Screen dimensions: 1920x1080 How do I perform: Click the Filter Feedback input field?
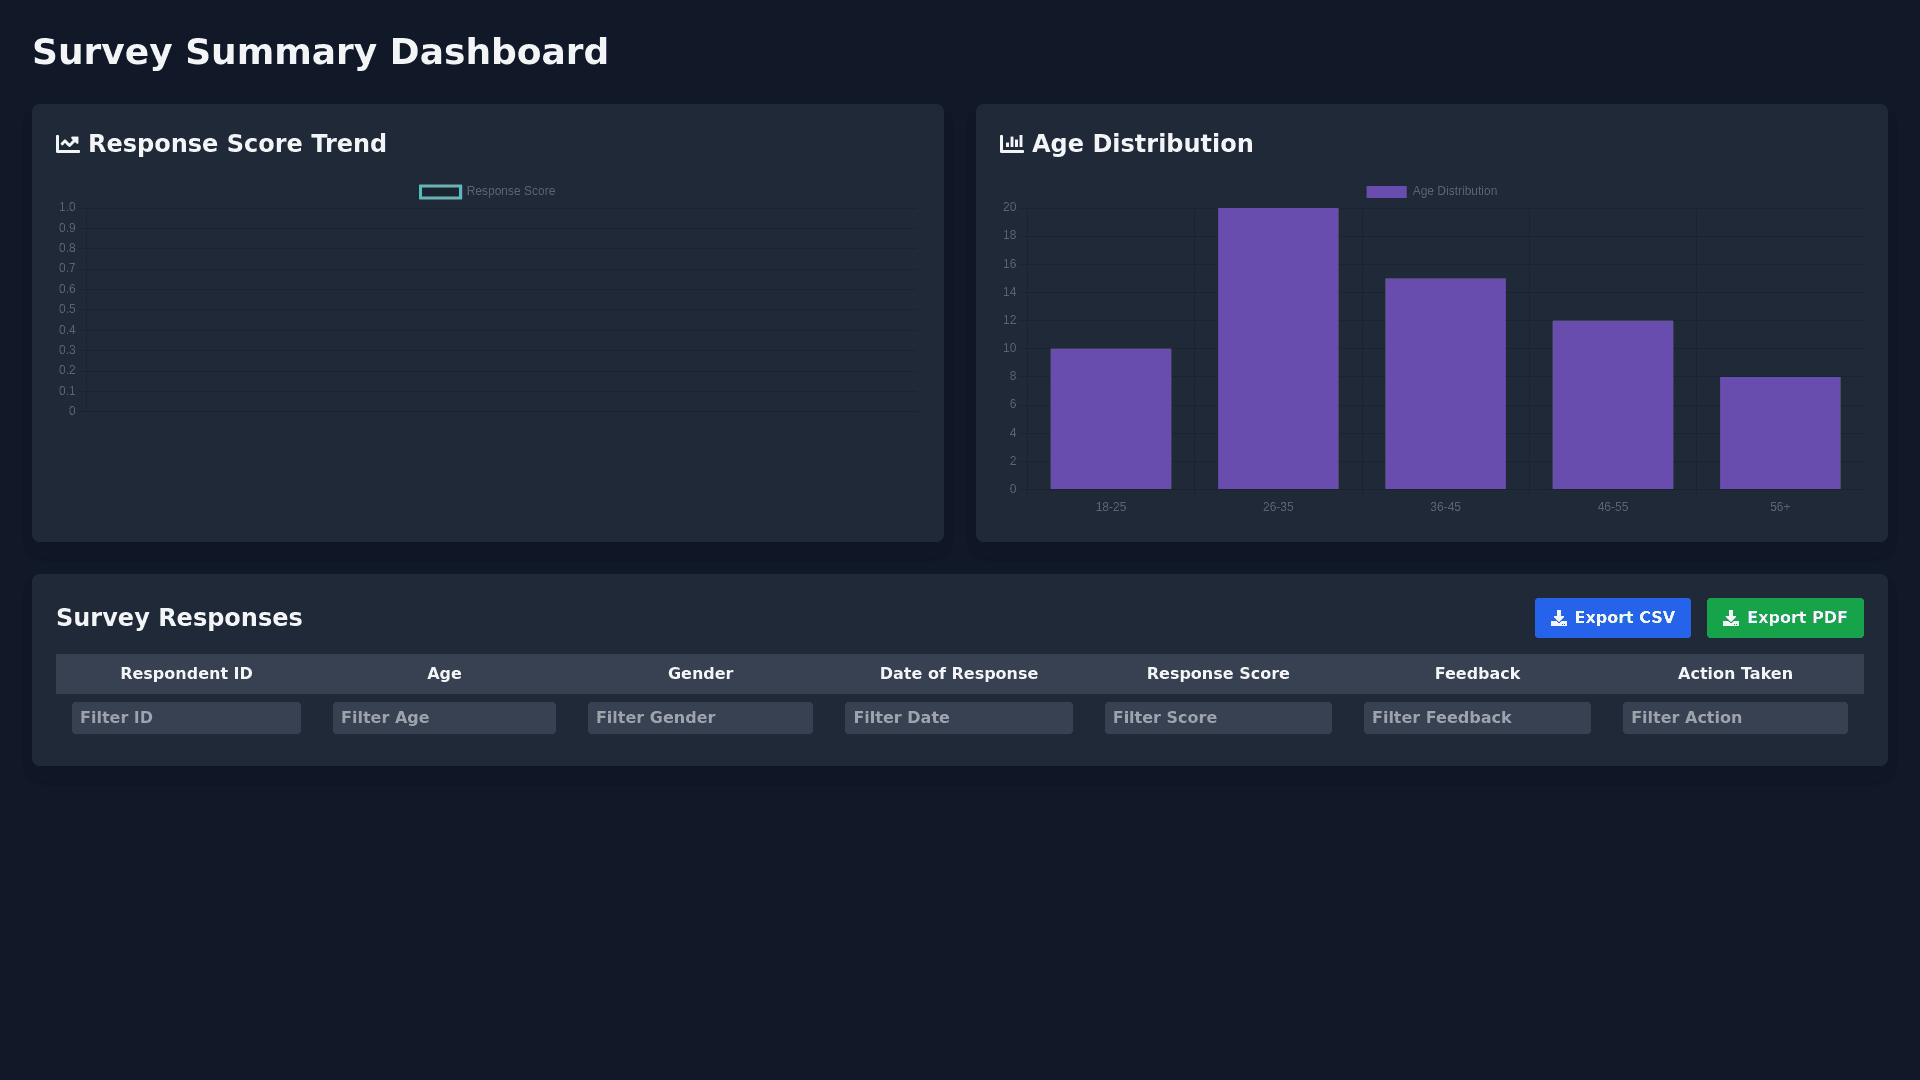pyautogui.click(x=1477, y=717)
